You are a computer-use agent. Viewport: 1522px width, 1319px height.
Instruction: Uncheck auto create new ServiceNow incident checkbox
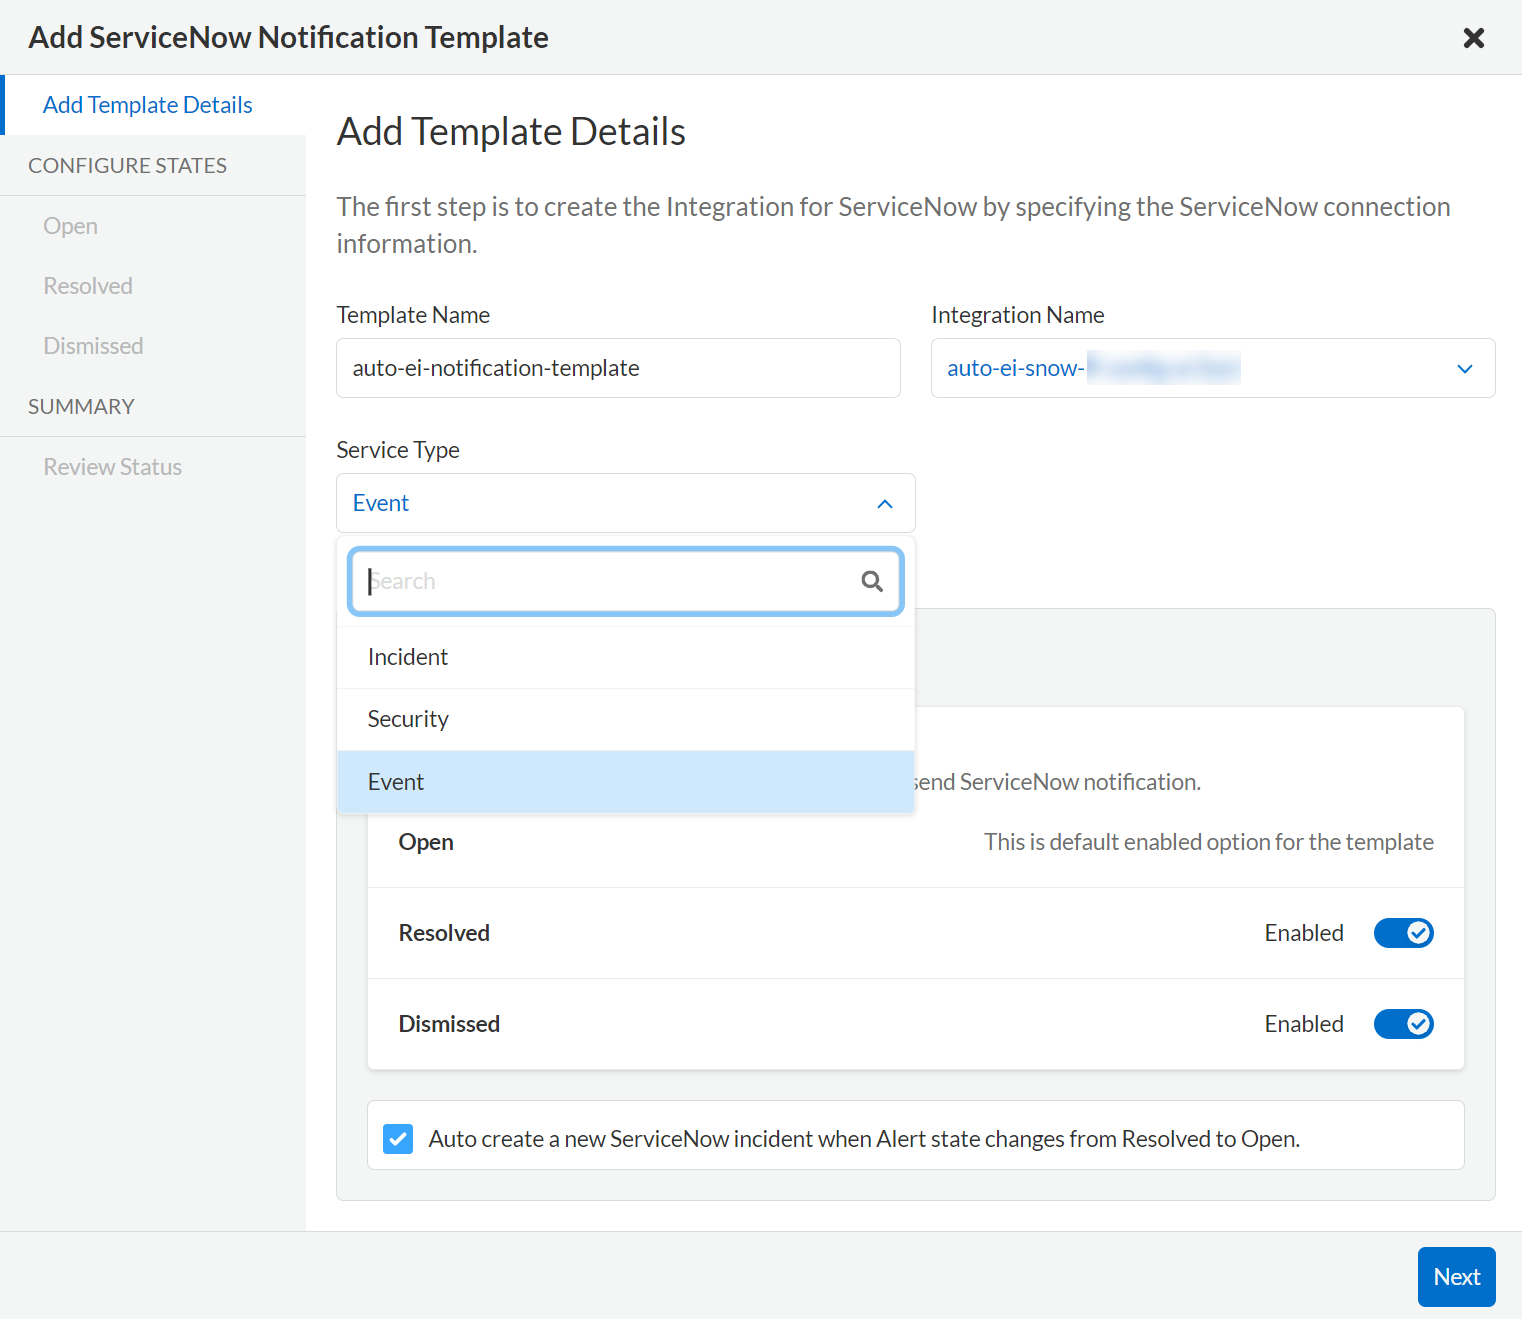coord(398,1138)
